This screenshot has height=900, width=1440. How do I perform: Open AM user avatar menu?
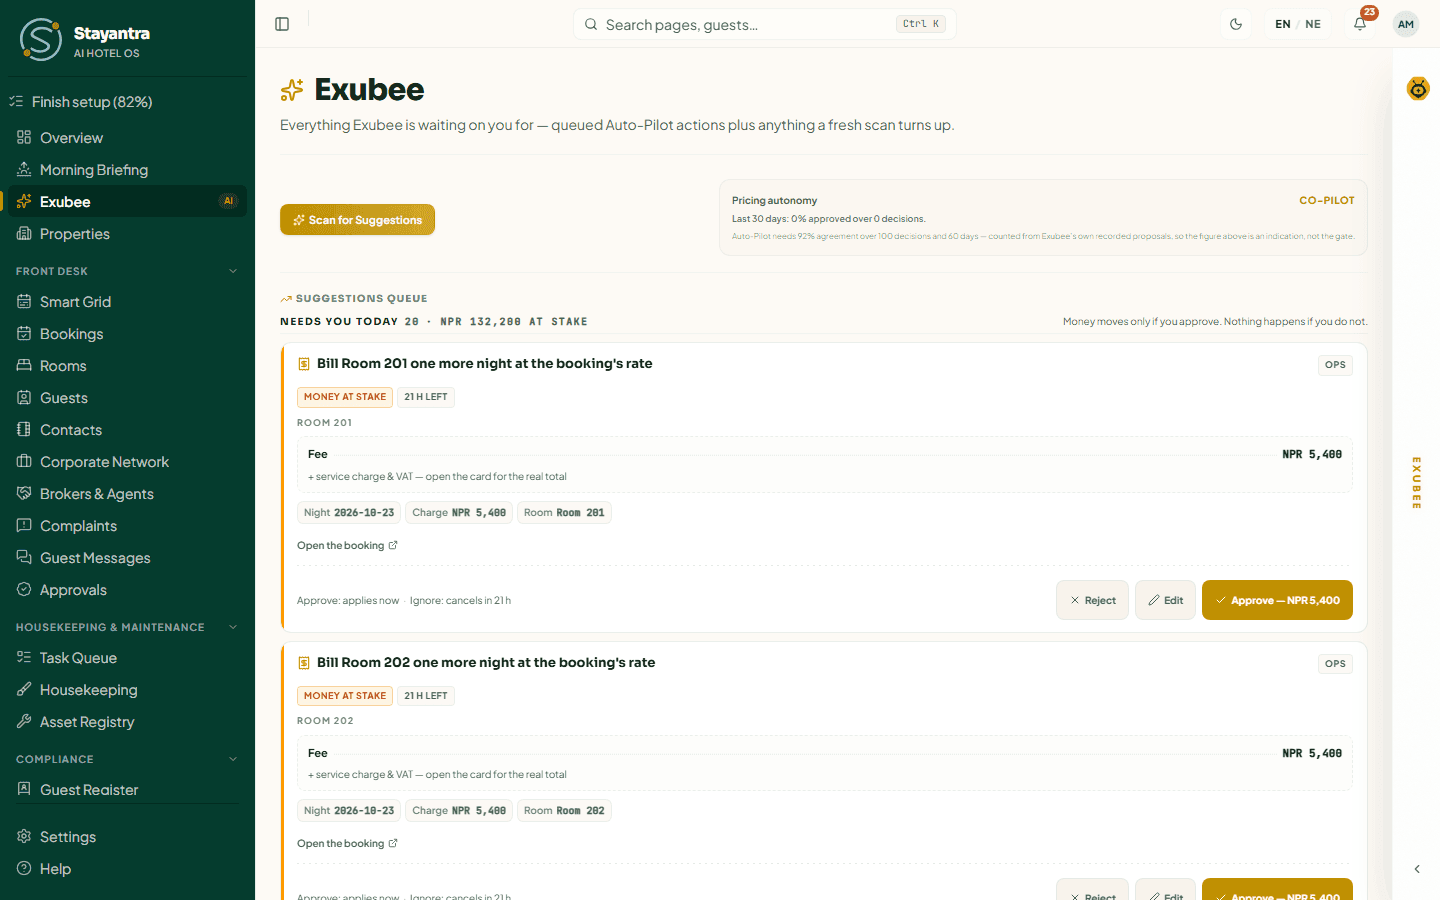(1406, 24)
